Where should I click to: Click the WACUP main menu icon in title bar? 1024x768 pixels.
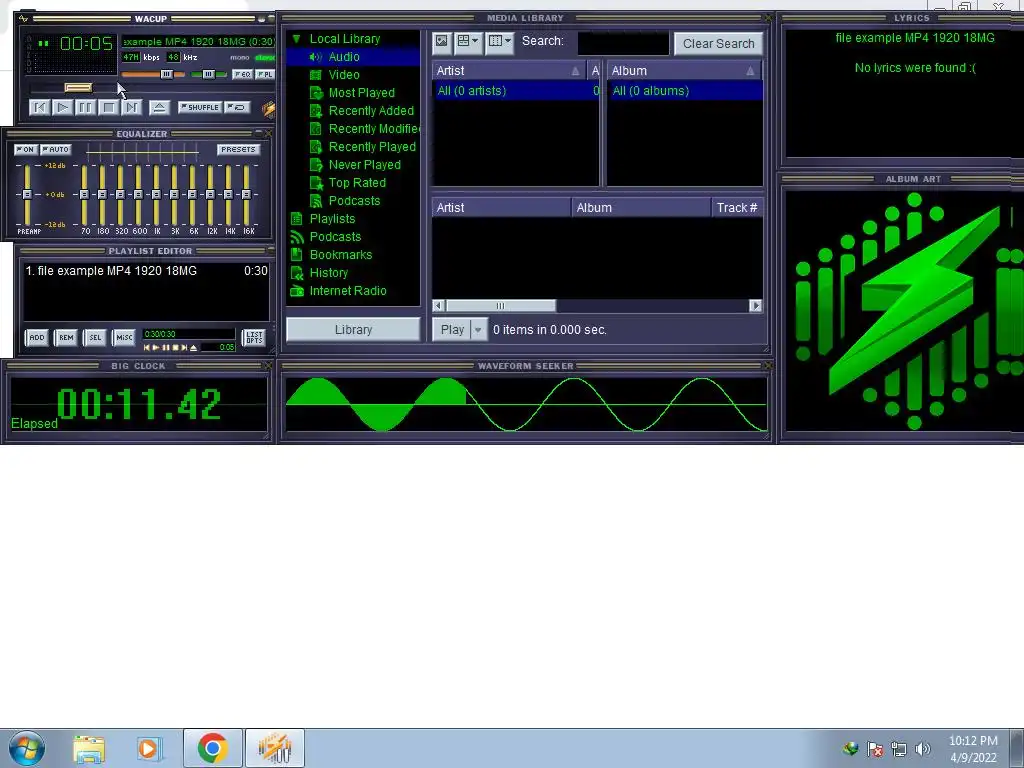24,18
